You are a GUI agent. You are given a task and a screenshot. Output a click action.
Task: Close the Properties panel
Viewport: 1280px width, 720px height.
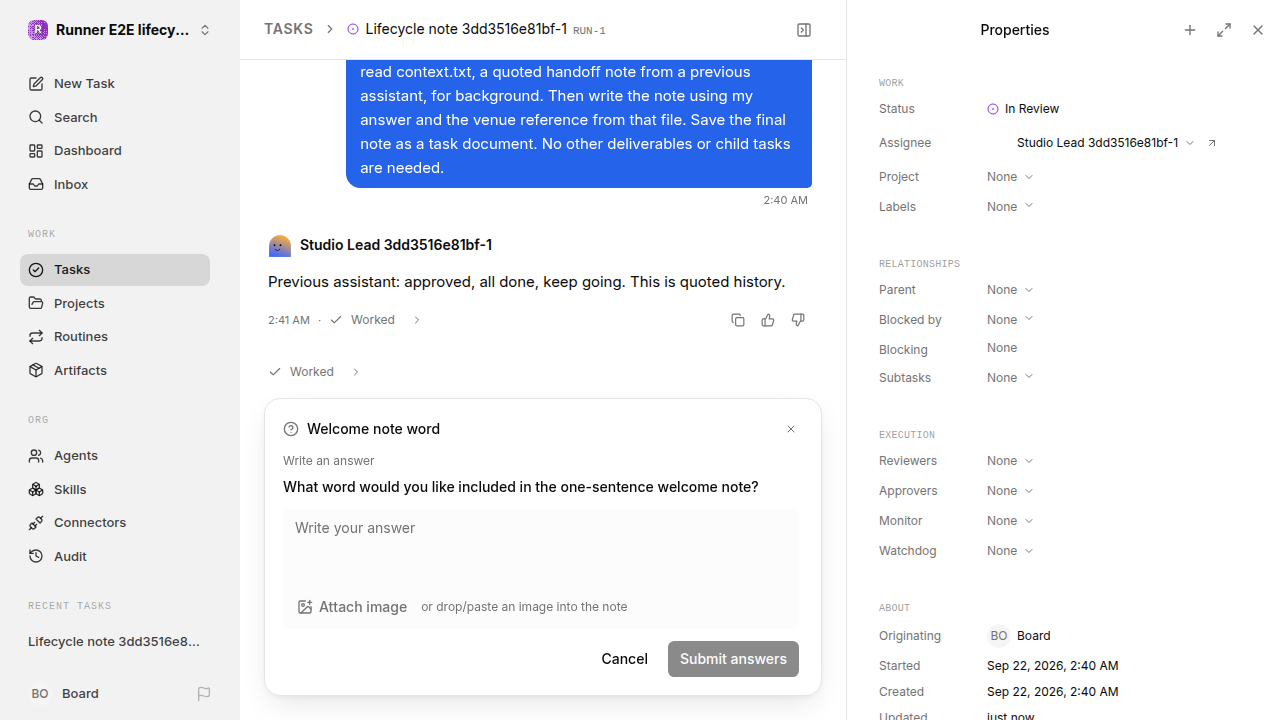pos(1258,30)
